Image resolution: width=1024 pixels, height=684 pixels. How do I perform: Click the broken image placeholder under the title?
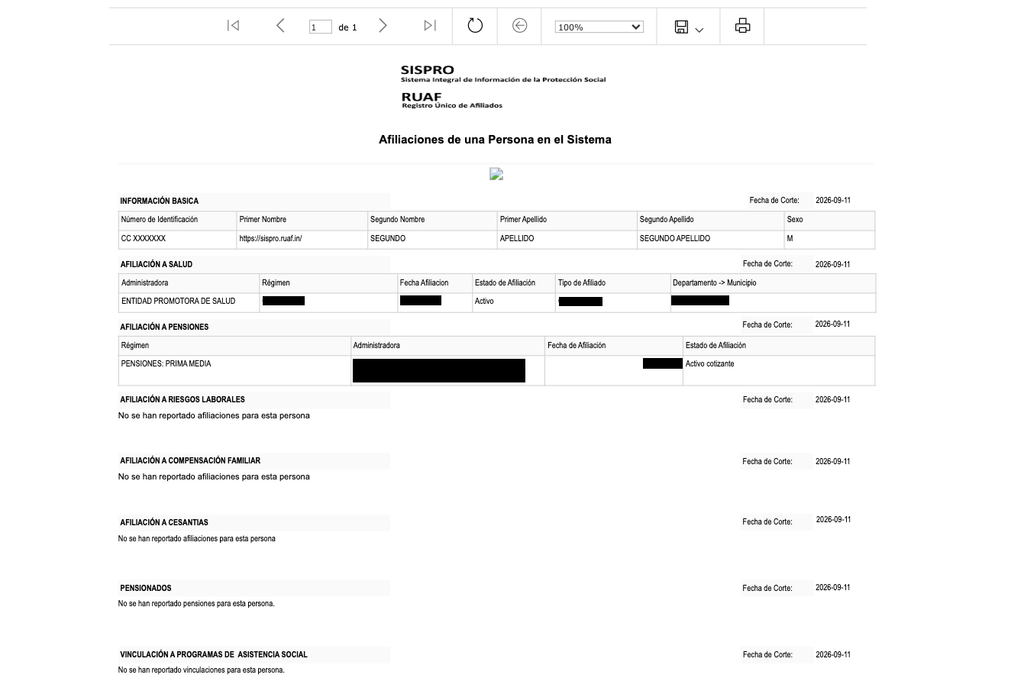496,174
